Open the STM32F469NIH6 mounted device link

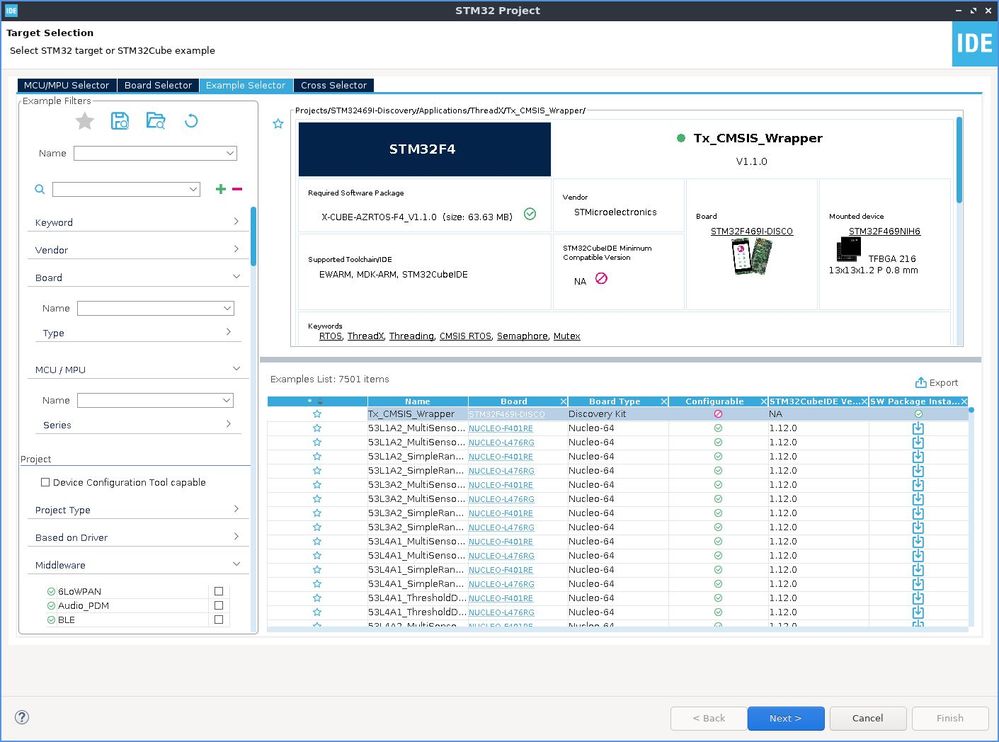[884, 231]
